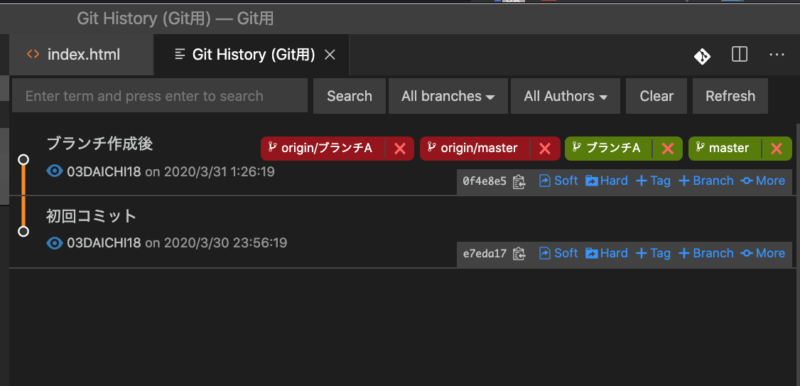Screen dimensions: 800x386
Task: Create Branch from commit e7eda17
Action: pos(706,253)
